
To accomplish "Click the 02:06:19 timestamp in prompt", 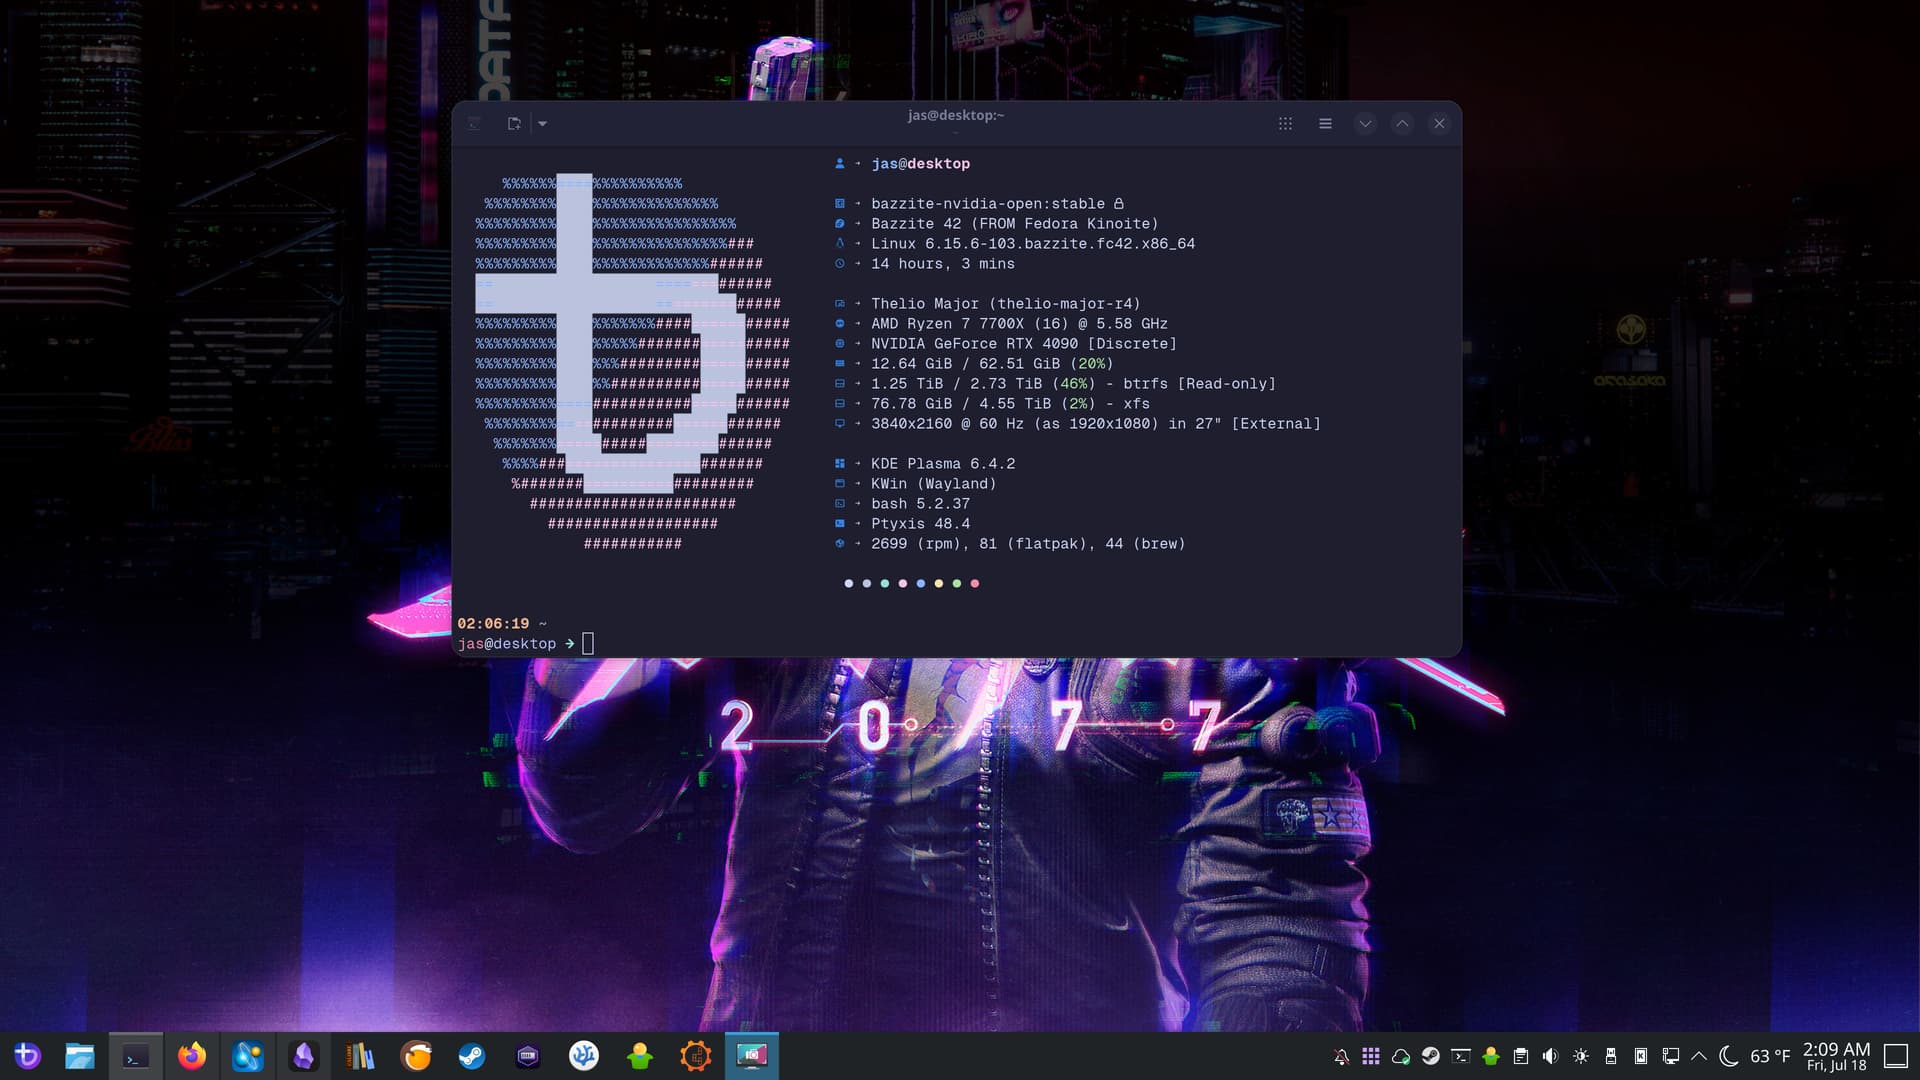I will 493,623.
